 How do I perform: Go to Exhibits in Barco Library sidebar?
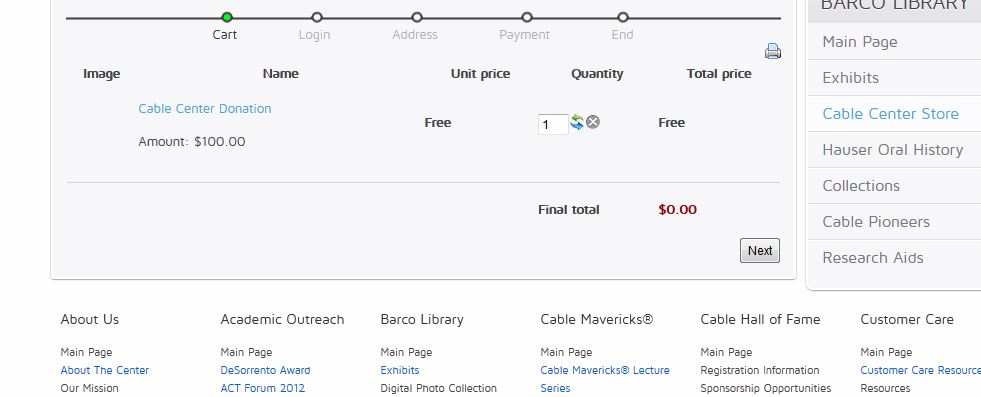(850, 78)
